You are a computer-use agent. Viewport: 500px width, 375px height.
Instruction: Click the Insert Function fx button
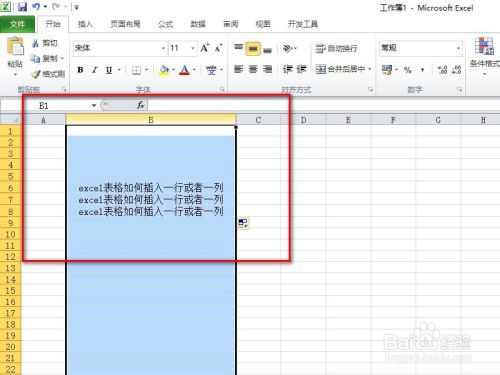[140, 105]
